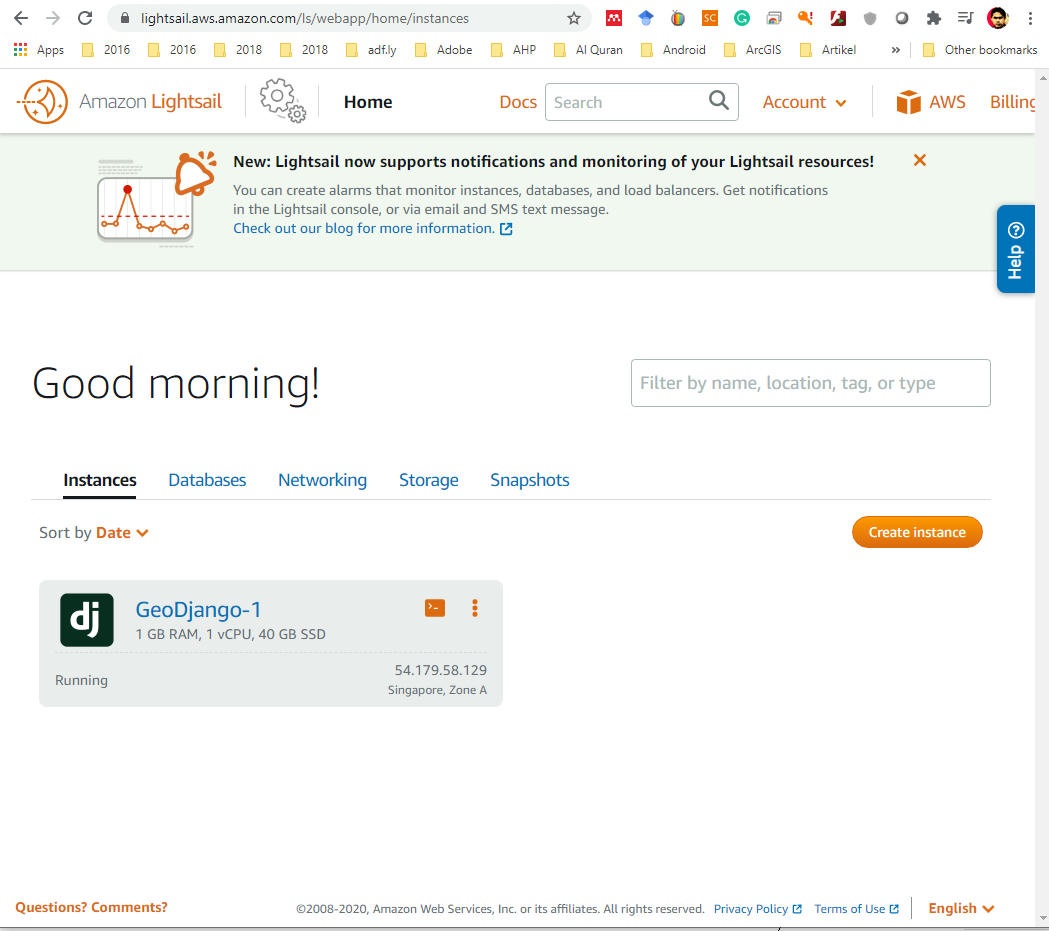
Task: Go back with the browser back arrow
Action: click(21, 18)
